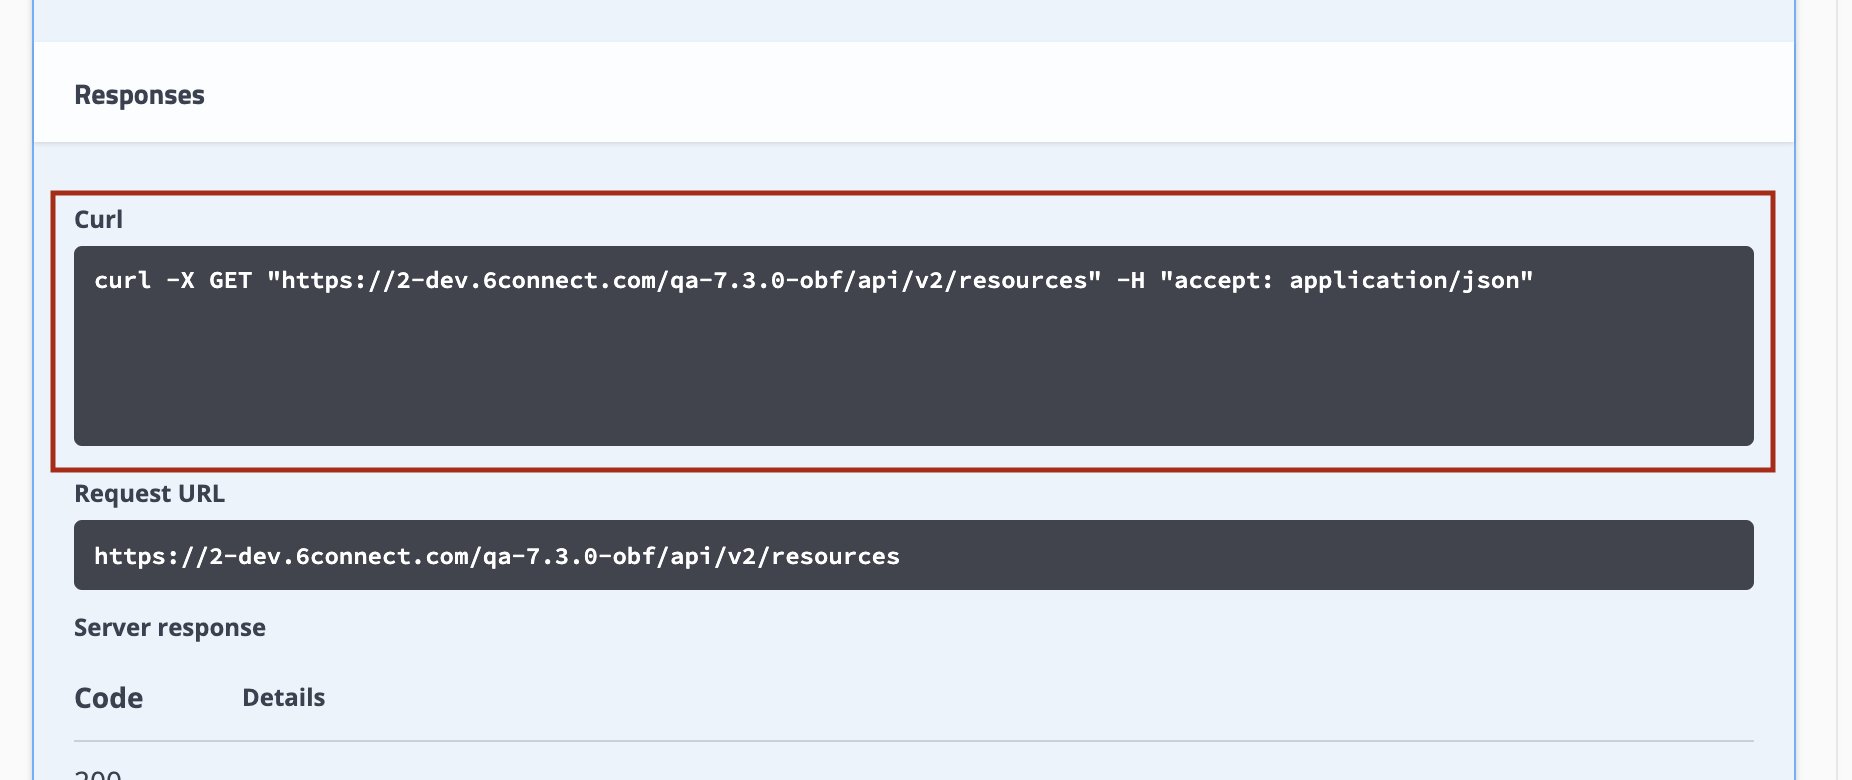This screenshot has height=780, width=1852.
Task: Click the 200 status code
Action: coord(98,774)
